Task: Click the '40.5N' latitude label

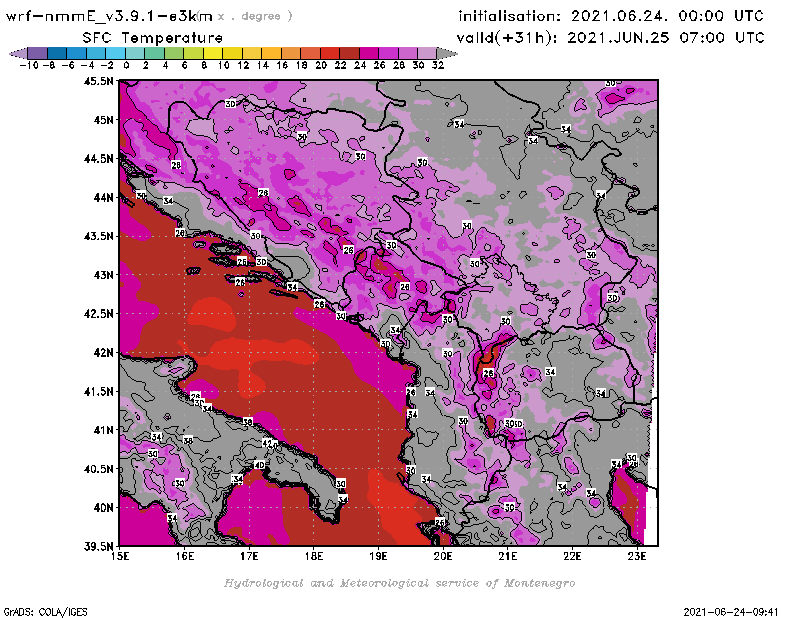Action: click(x=98, y=468)
